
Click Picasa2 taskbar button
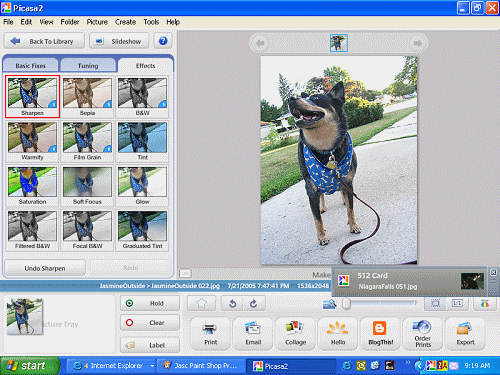click(x=290, y=366)
